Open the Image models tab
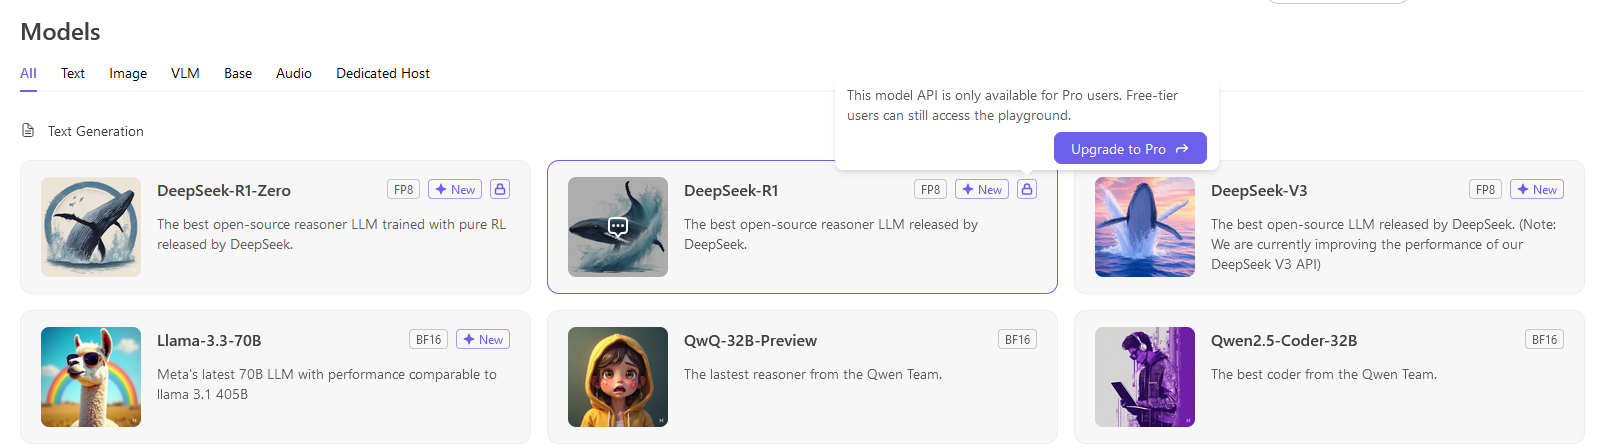The image size is (1623, 448). [x=128, y=73]
